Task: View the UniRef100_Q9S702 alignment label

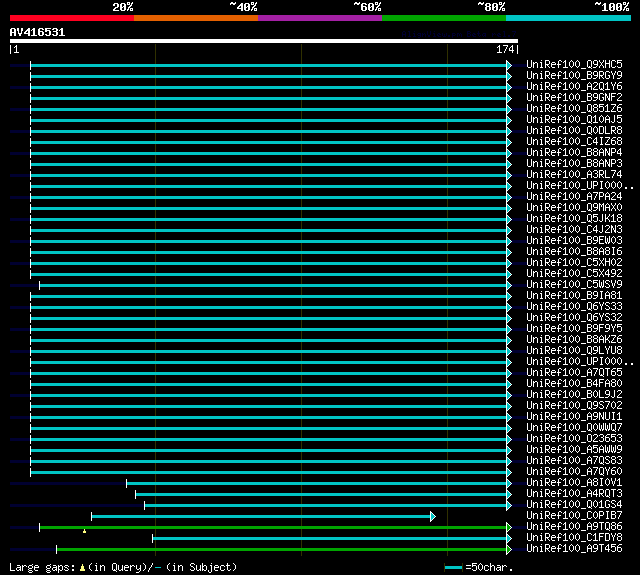Action: 574,406
